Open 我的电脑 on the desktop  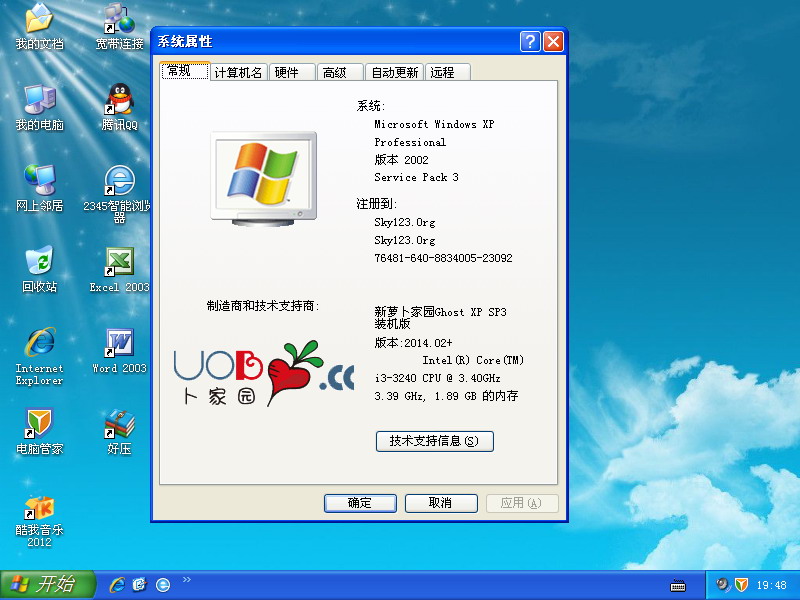click(x=39, y=101)
